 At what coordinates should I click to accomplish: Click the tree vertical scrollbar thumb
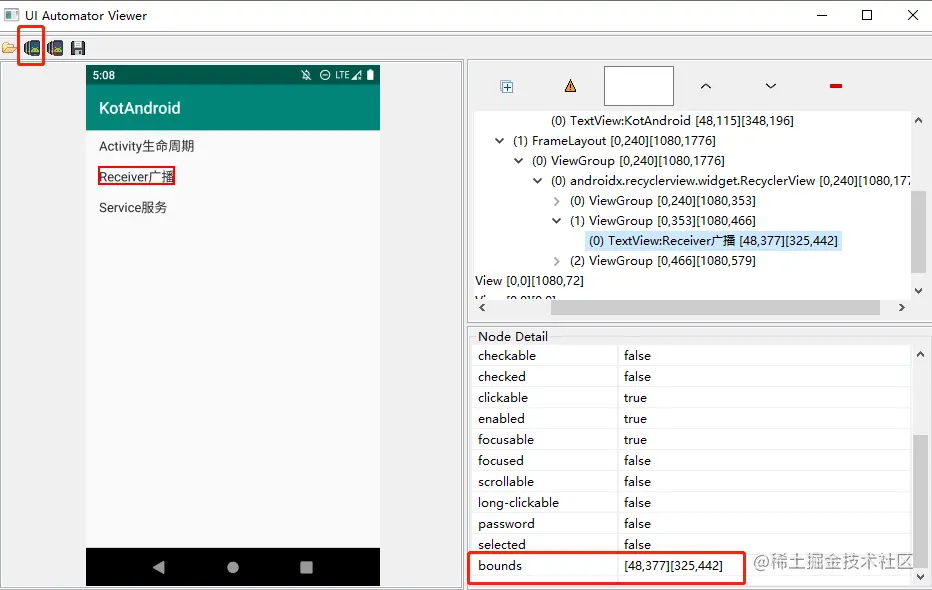[x=918, y=232]
